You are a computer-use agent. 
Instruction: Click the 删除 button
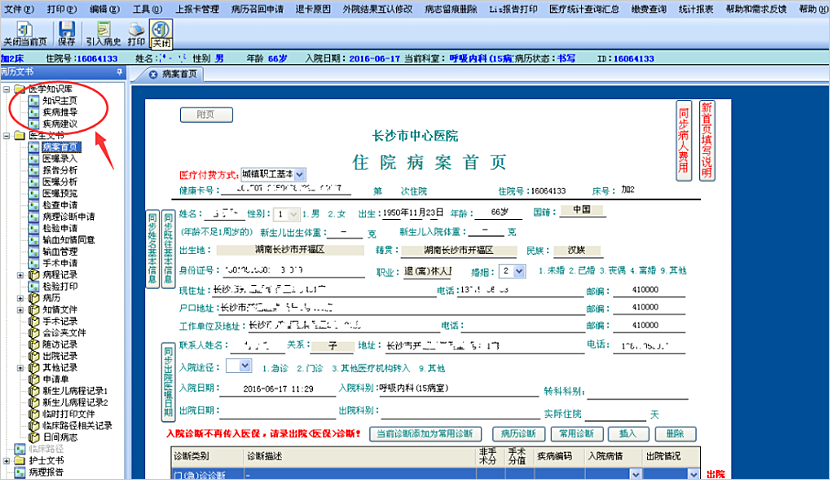675,434
